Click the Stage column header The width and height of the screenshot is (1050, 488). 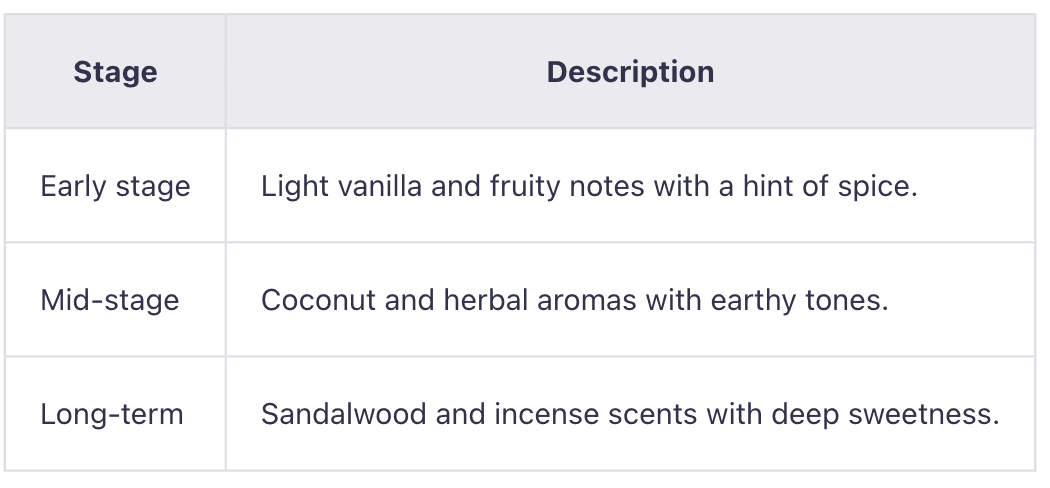pos(115,72)
